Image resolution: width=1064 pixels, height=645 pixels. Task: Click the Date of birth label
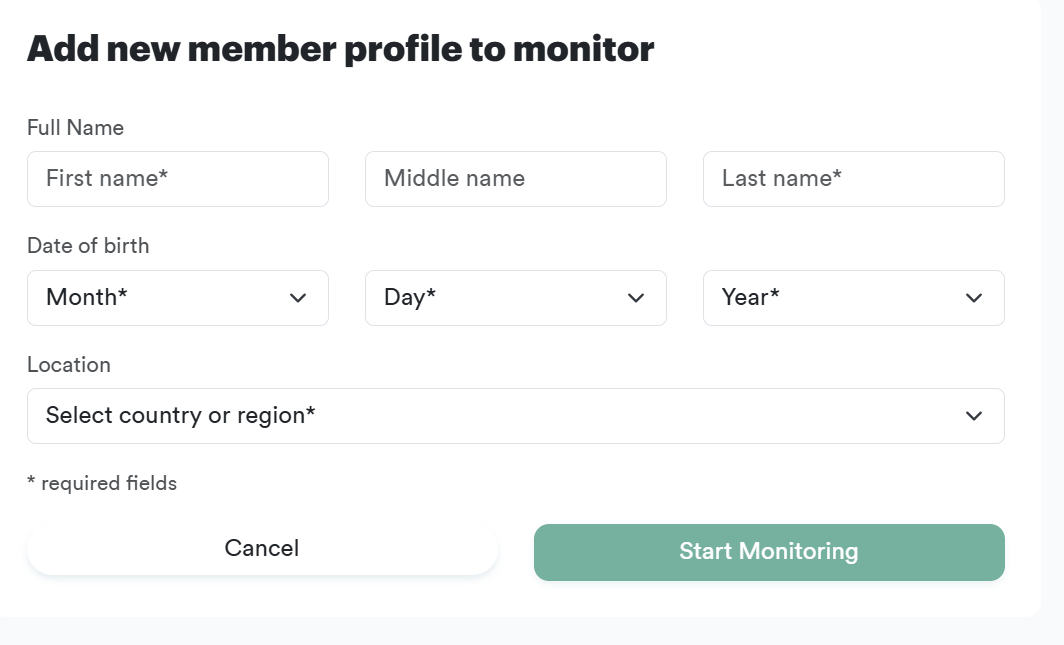coord(88,246)
